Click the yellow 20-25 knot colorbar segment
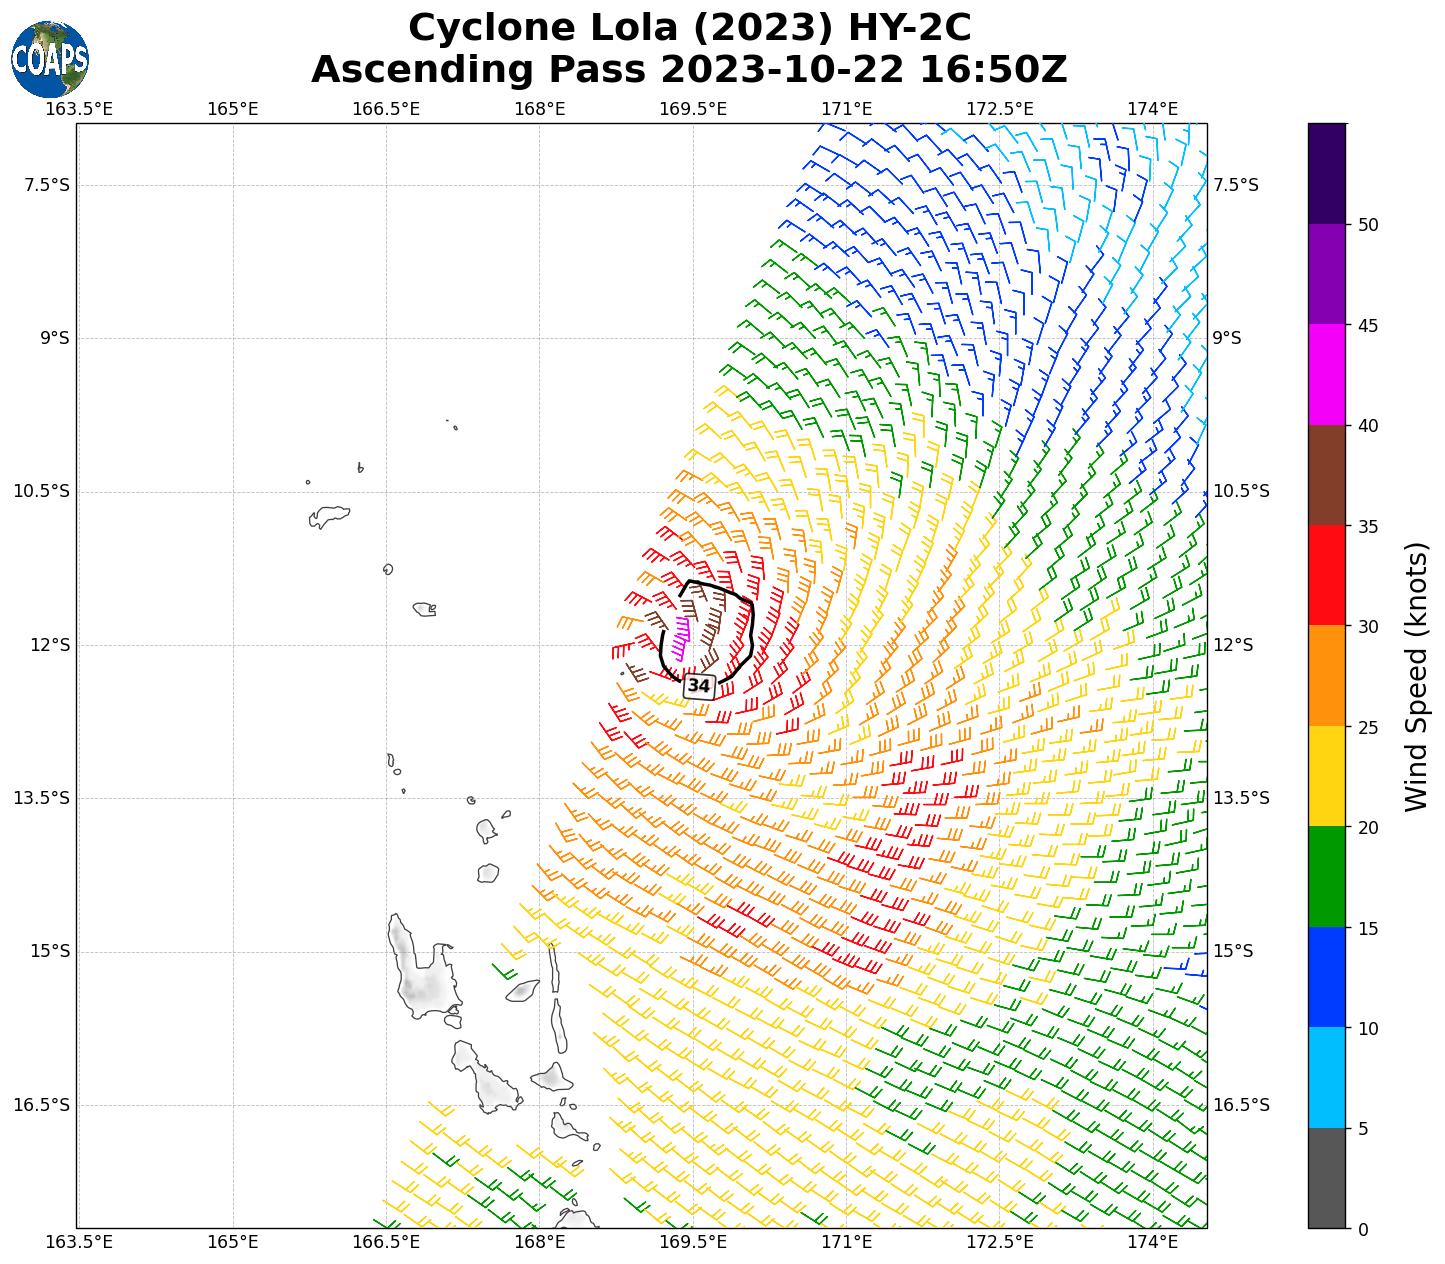The height and width of the screenshot is (1264, 1445). tap(1327, 776)
